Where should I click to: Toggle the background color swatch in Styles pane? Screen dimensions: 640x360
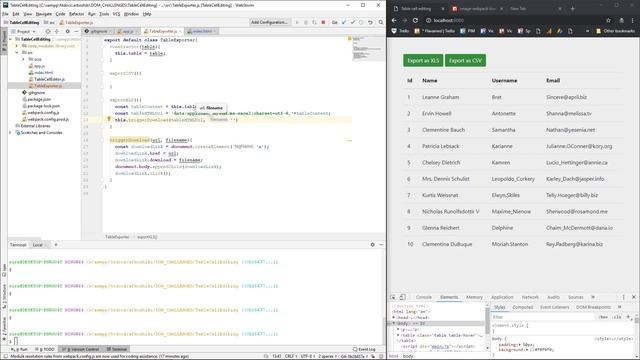coord(532,350)
